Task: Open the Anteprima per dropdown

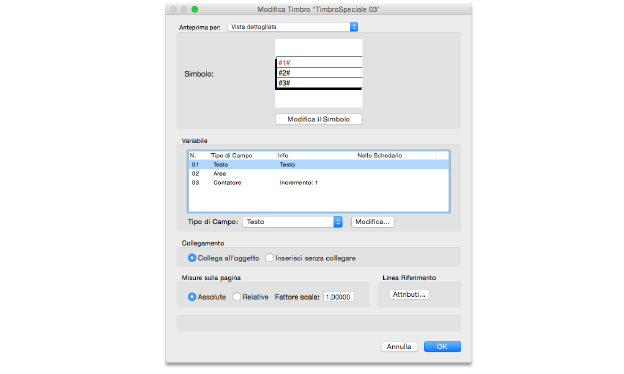Action: tap(292, 27)
